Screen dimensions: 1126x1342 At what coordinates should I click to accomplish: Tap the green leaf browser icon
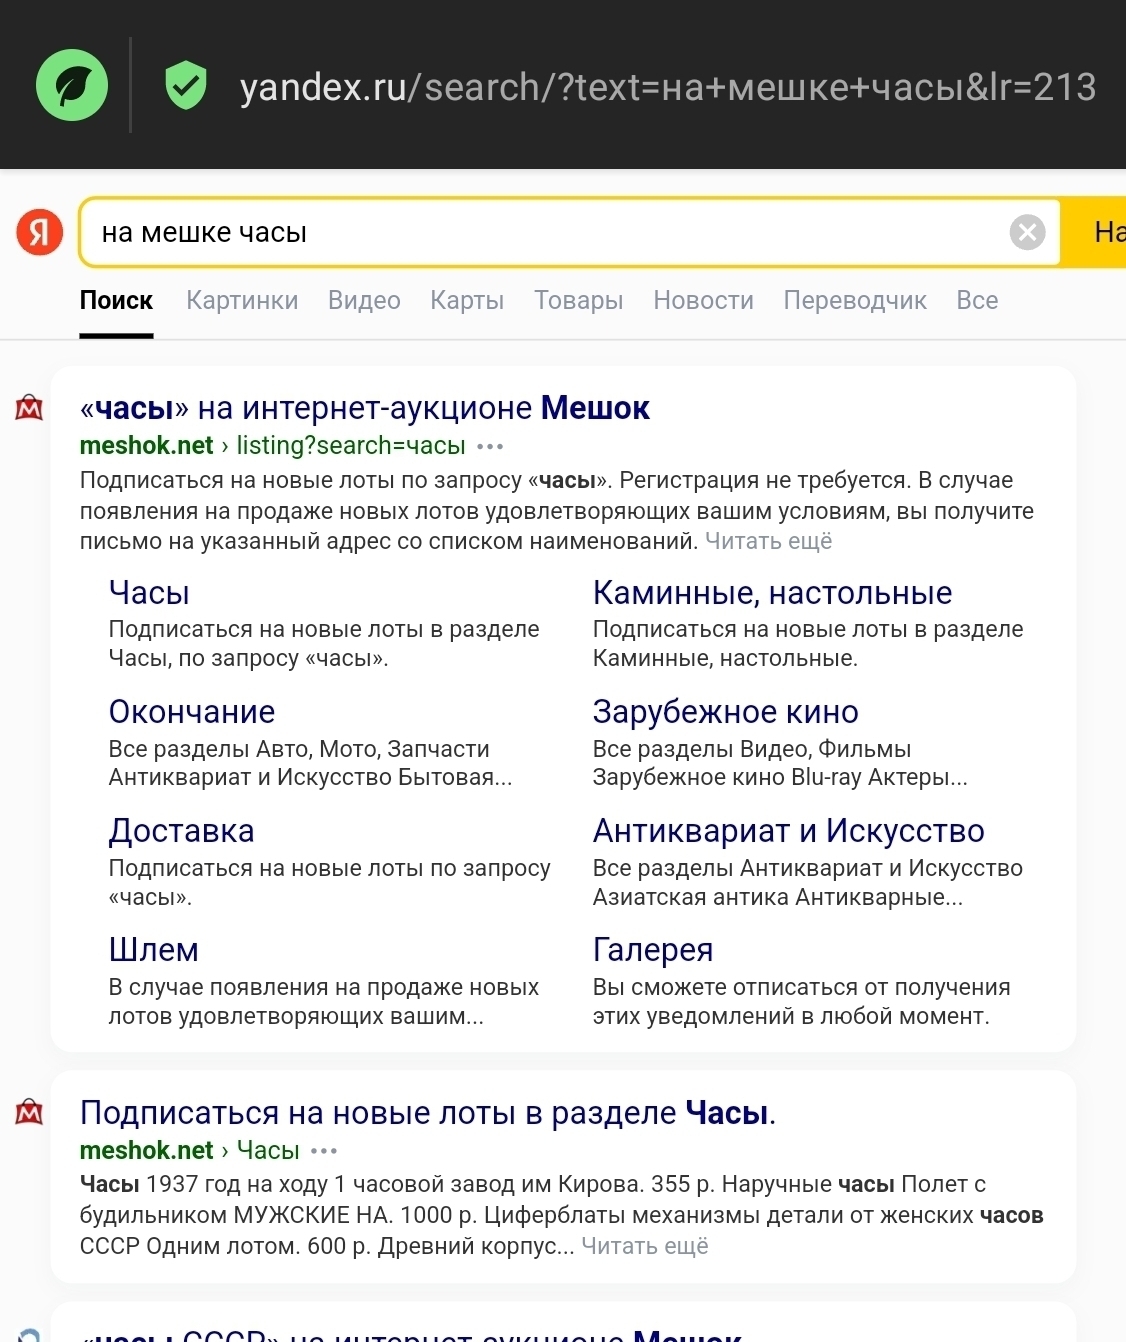72,85
